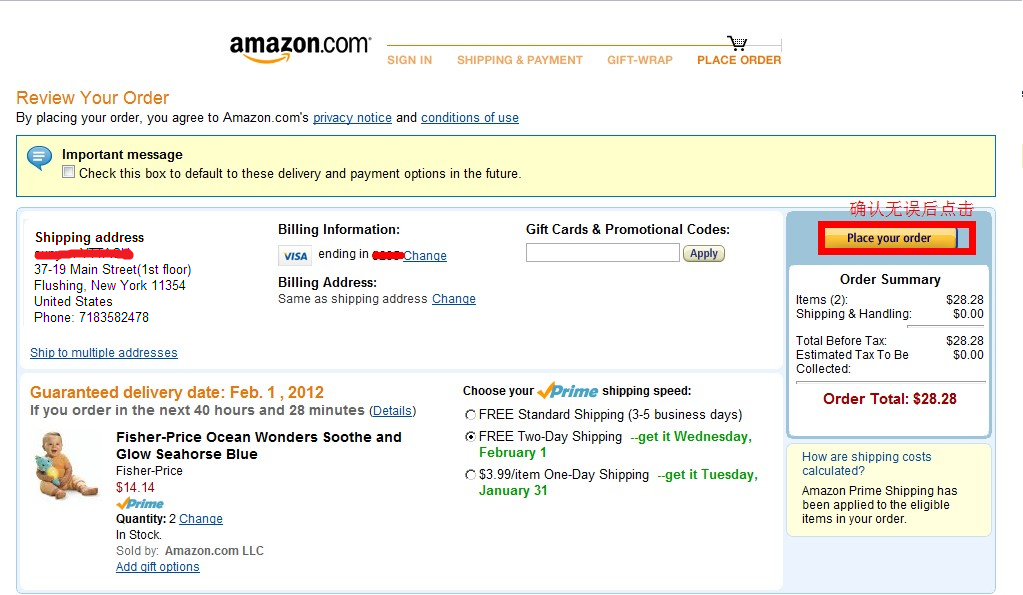
Task: Open Ship to multiple addresses link
Action: [x=104, y=352]
